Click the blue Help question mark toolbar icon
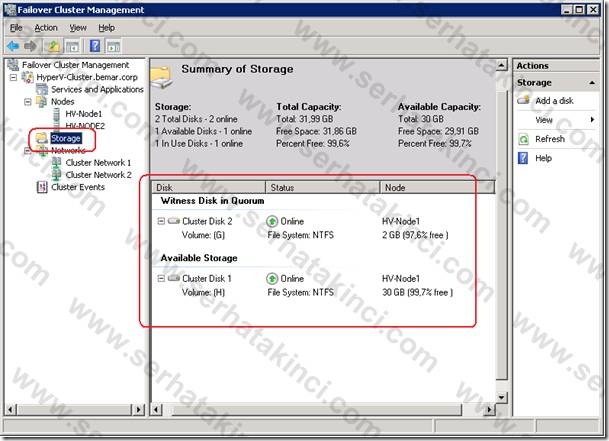609x441 pixels. coord(95,46)
